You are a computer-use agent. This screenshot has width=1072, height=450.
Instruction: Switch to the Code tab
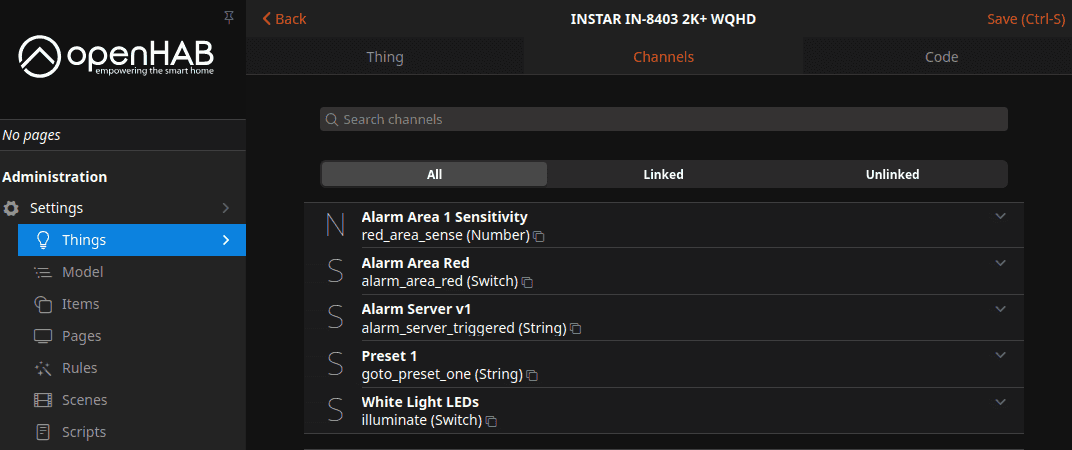[x=941, y=57]
